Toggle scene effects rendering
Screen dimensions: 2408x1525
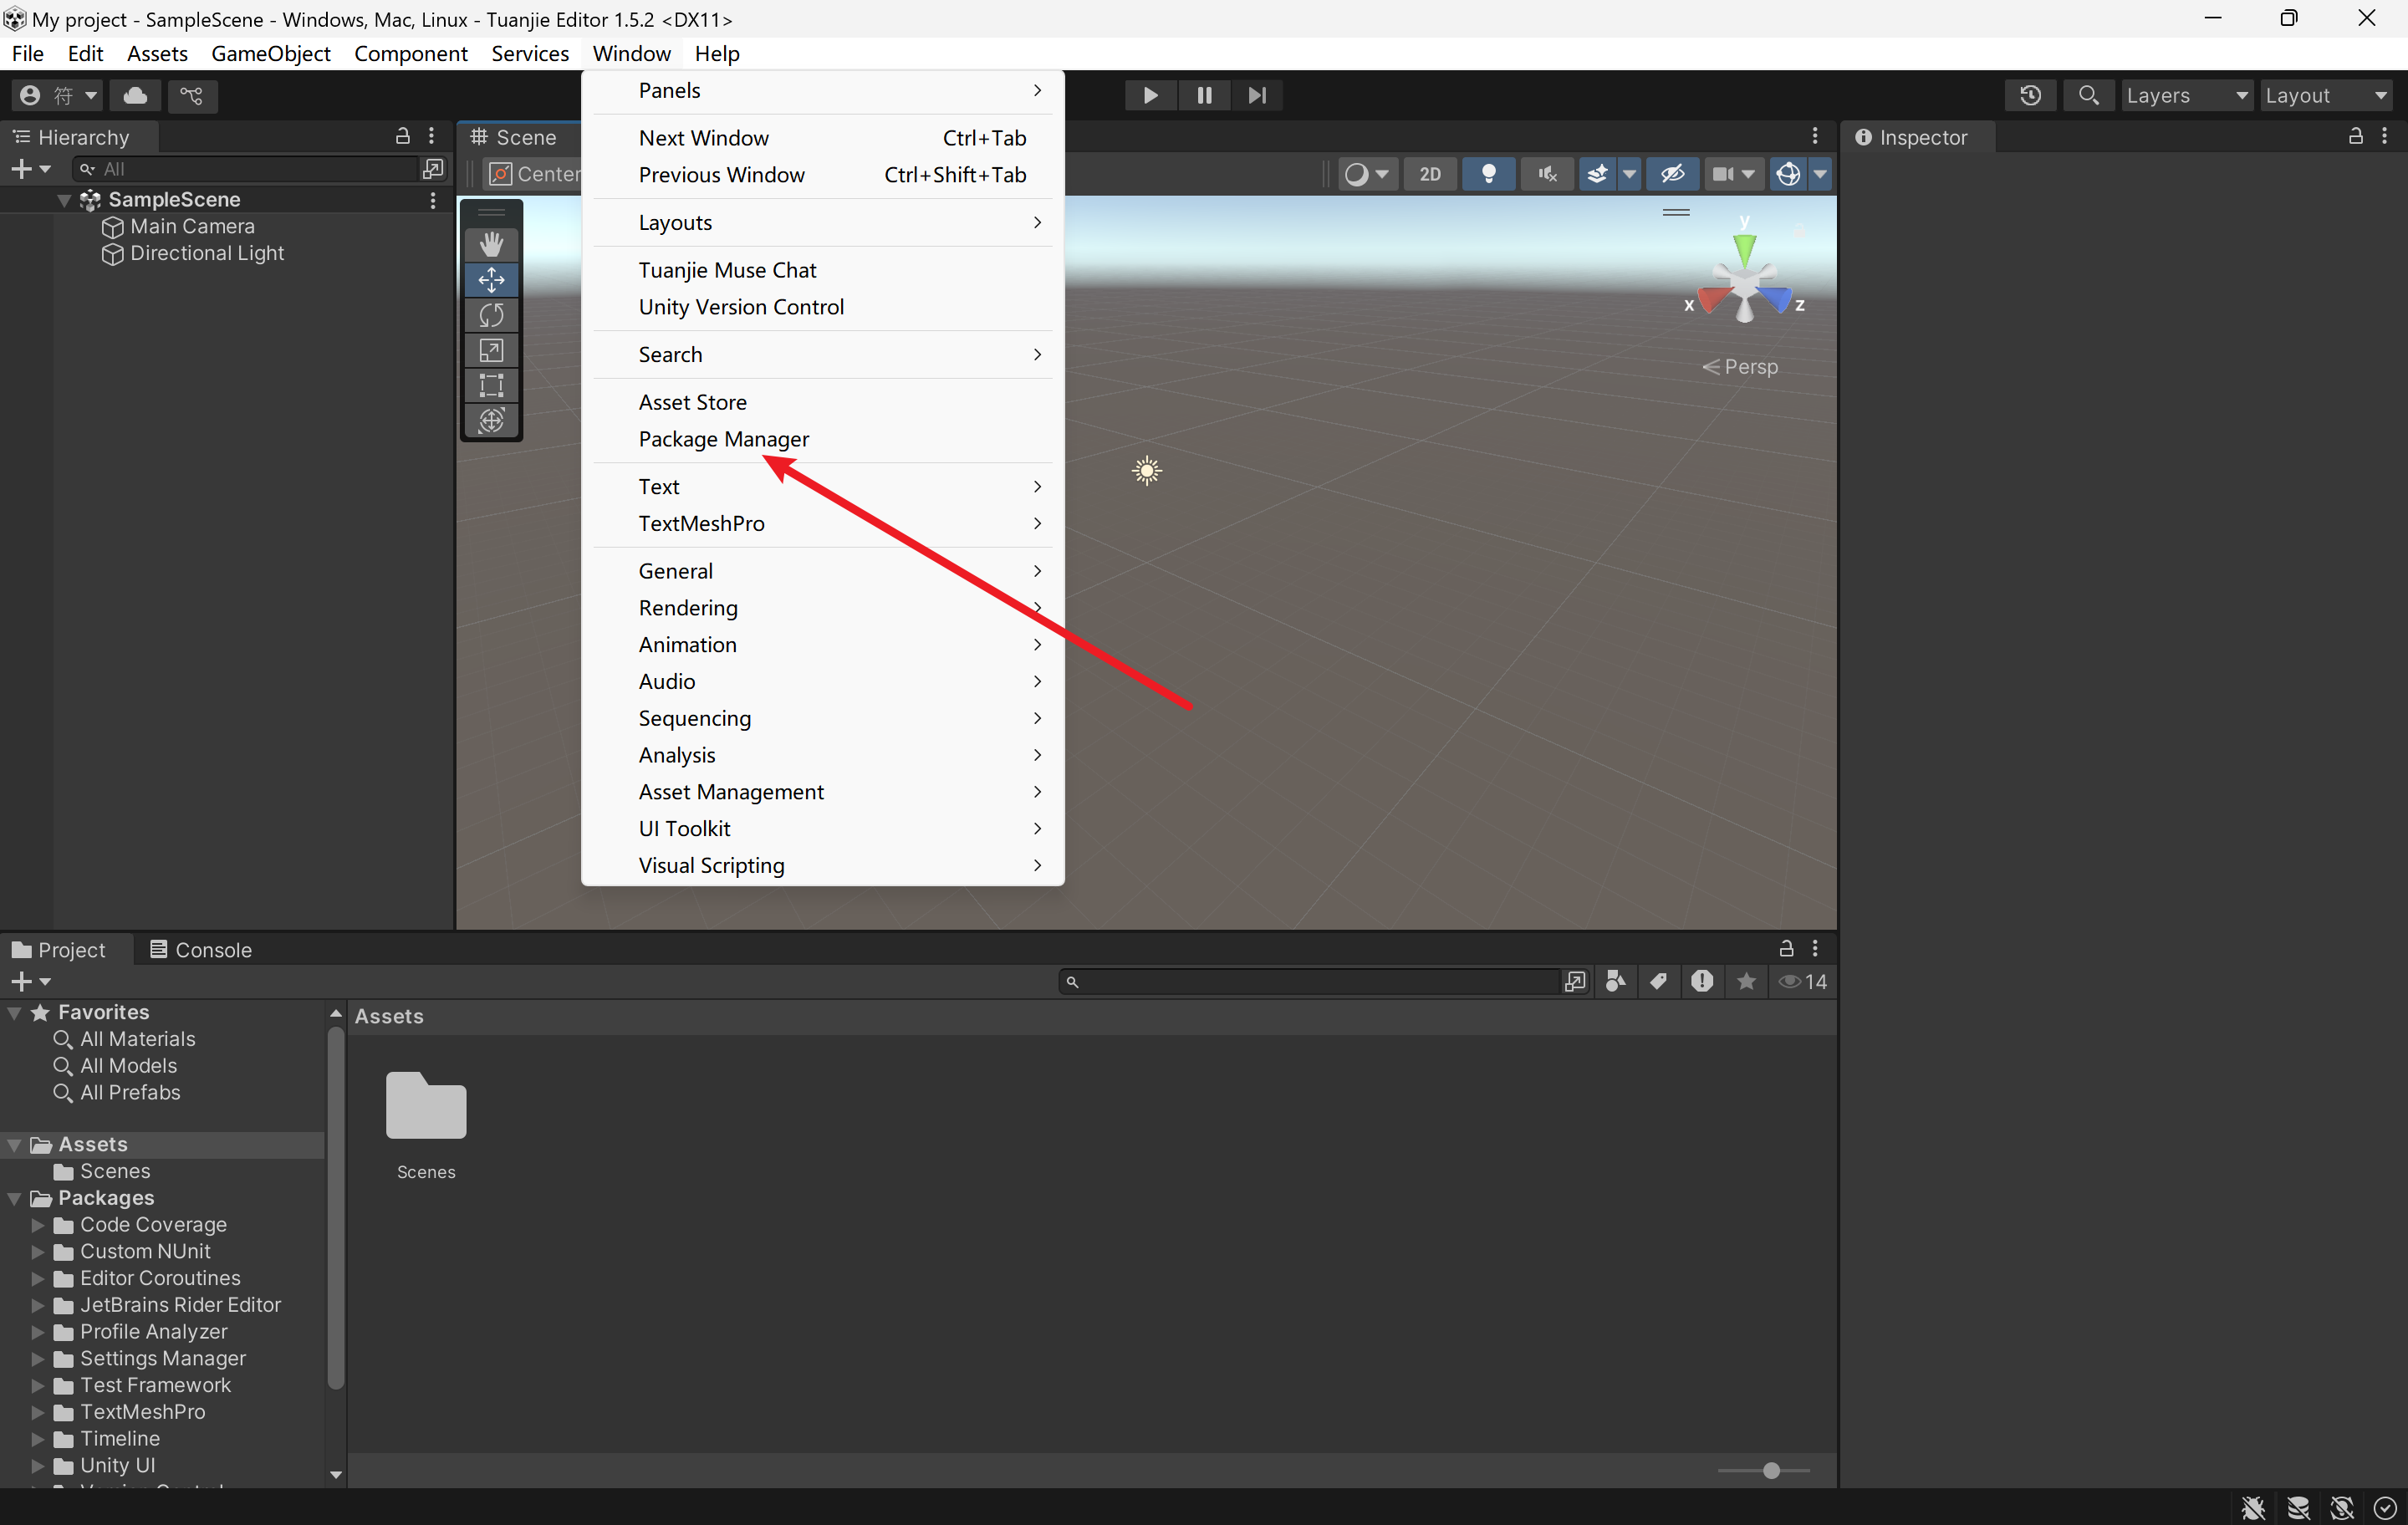[1597, 174]
